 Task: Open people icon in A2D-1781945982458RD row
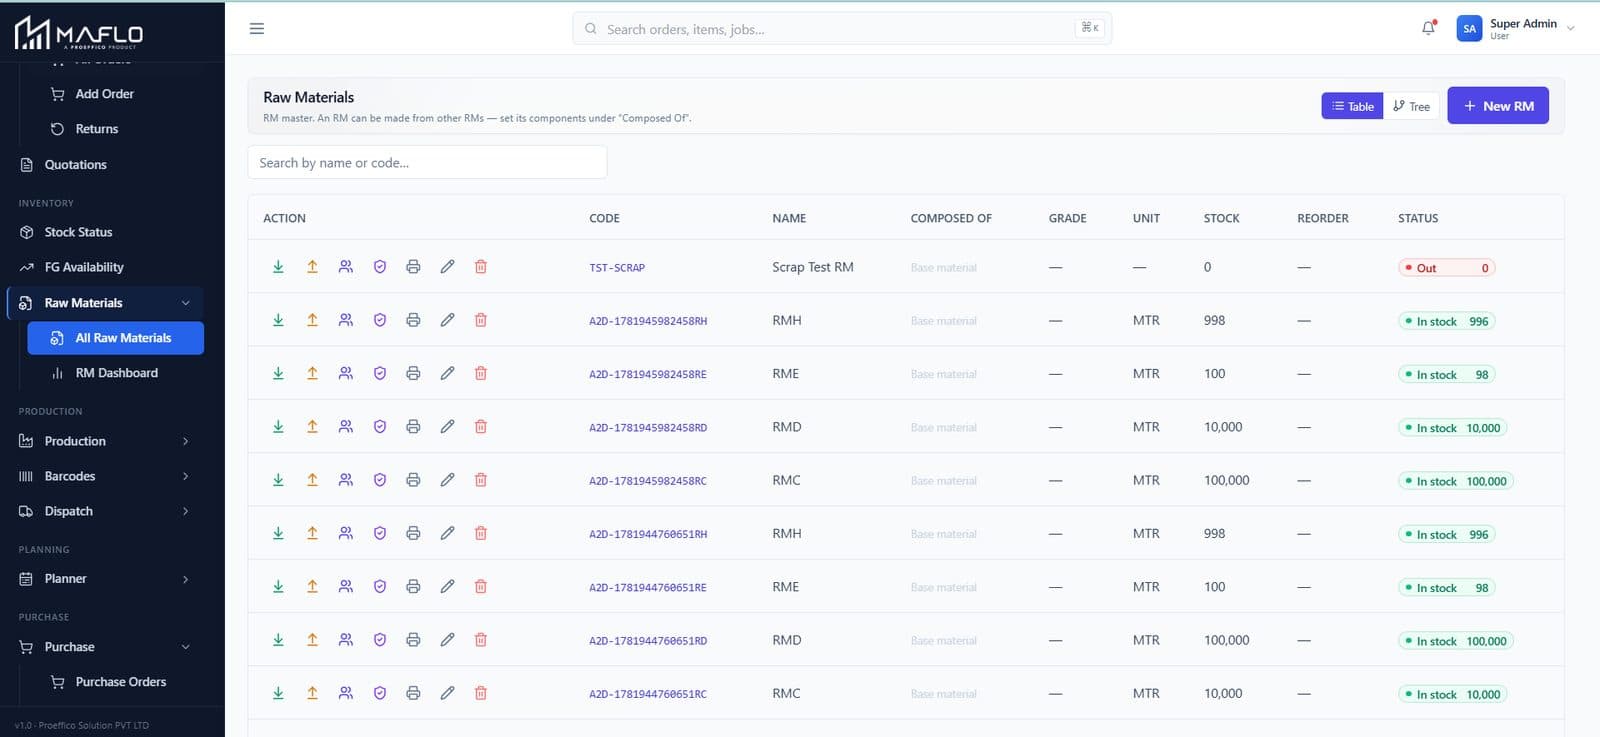pyautogui.click(x=346, y=426)
